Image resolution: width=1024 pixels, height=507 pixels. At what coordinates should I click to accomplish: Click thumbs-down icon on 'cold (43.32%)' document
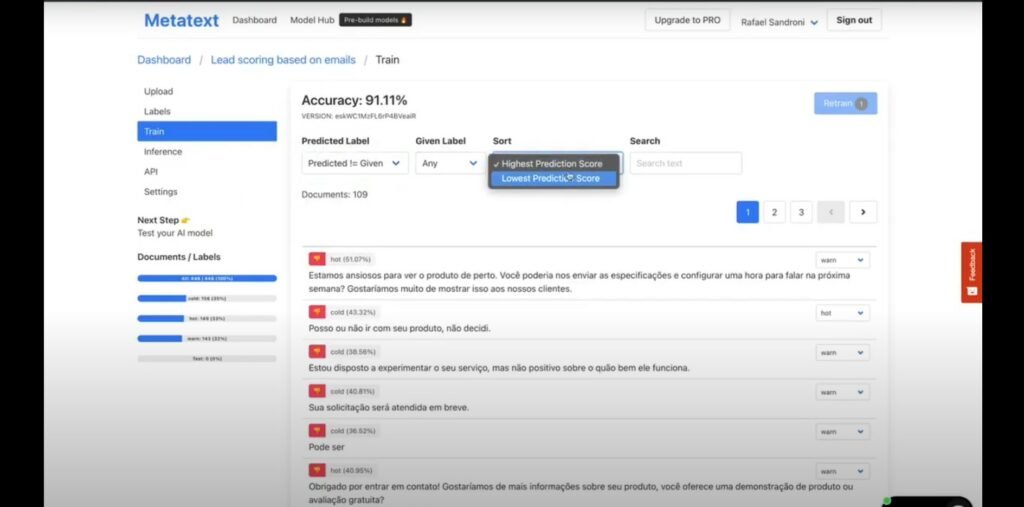(x=317, y=312)
